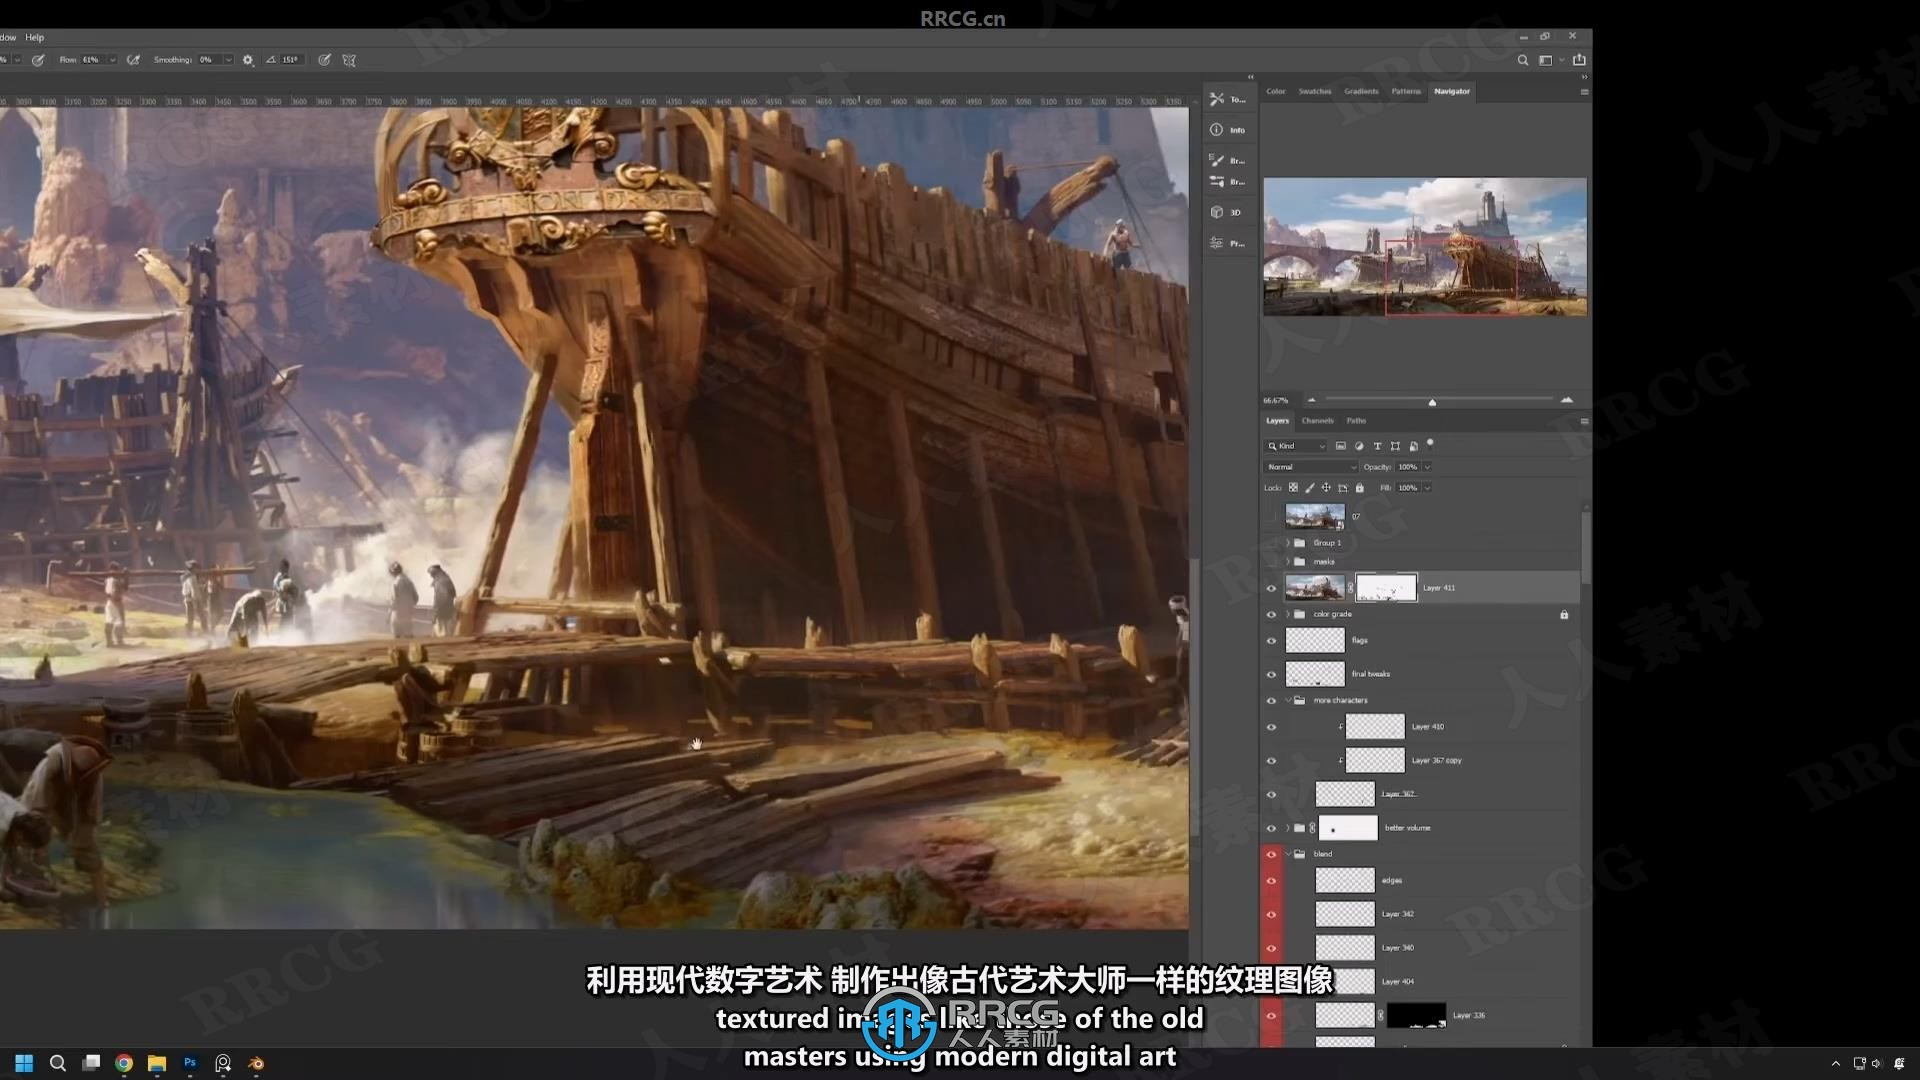Click lock position icon
Viewport: 1920px width, 1080px height.
click(1326, 488)
